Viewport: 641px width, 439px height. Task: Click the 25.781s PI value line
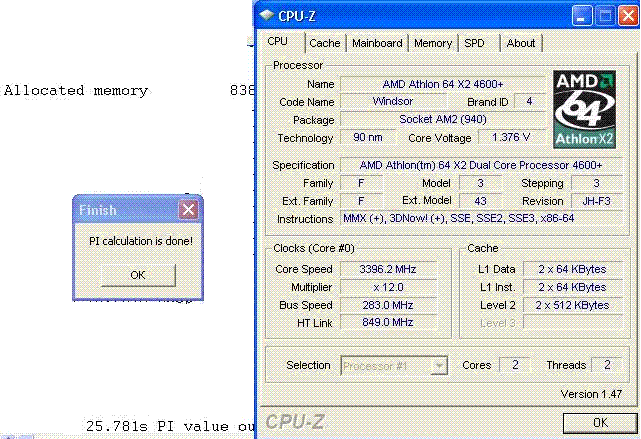pos(170,426)
